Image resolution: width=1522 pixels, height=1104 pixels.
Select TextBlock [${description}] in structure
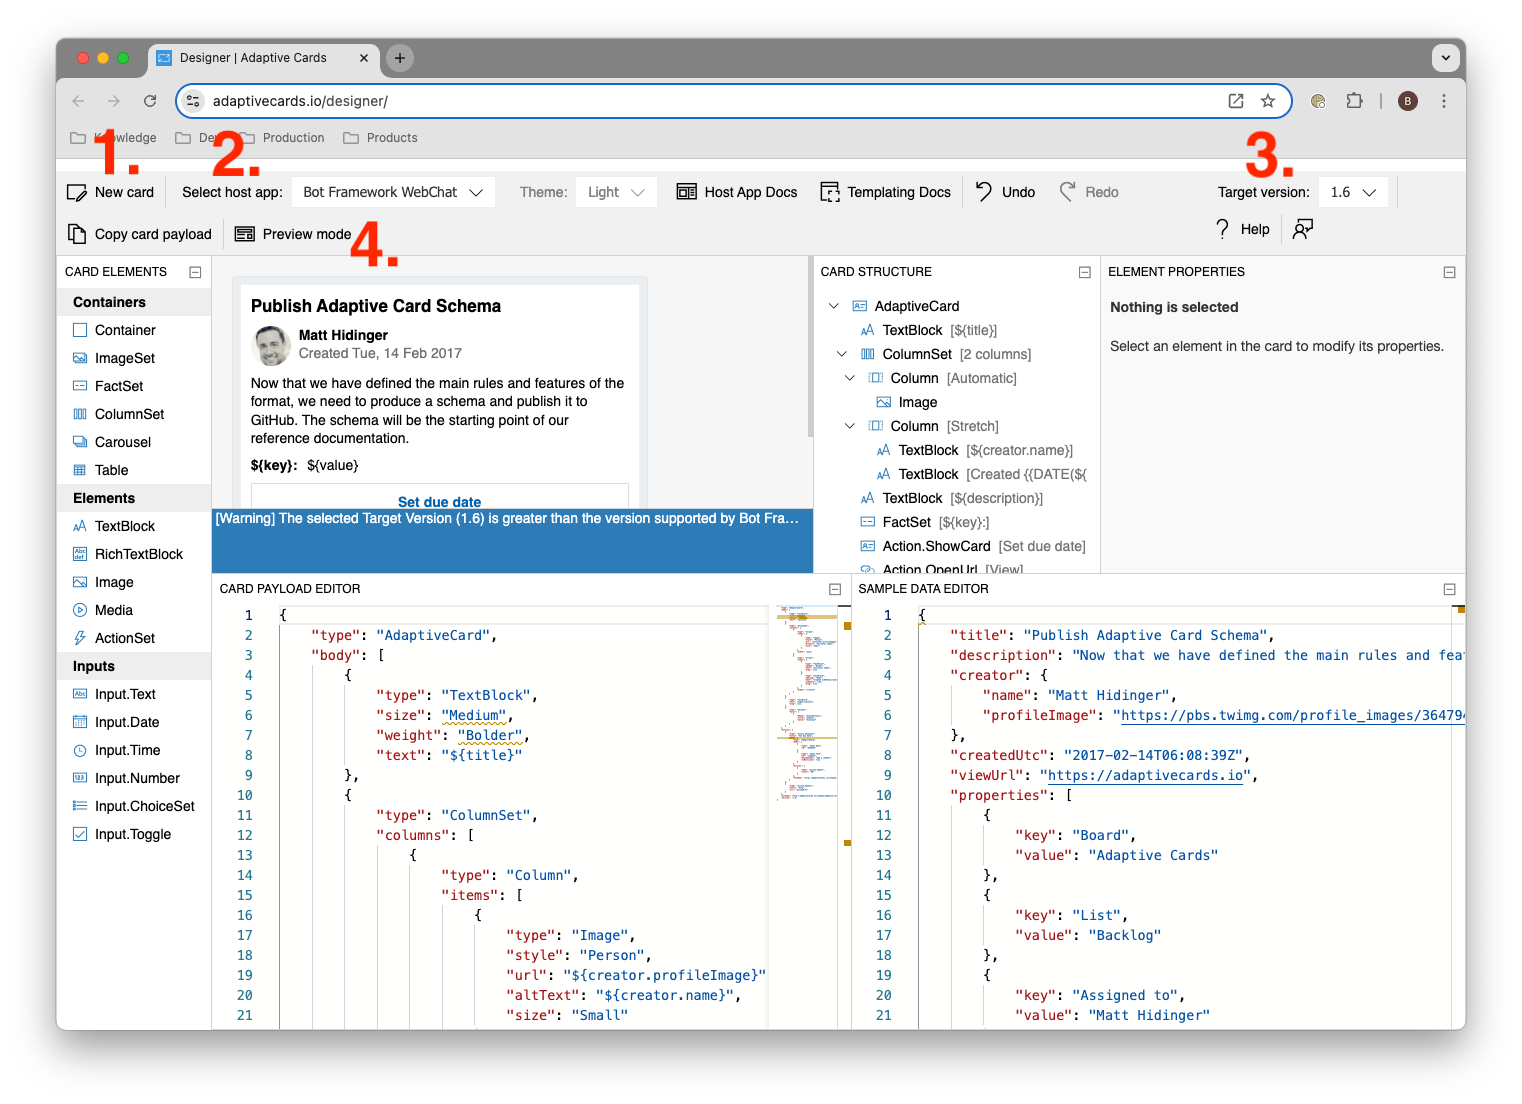point(951,498)
